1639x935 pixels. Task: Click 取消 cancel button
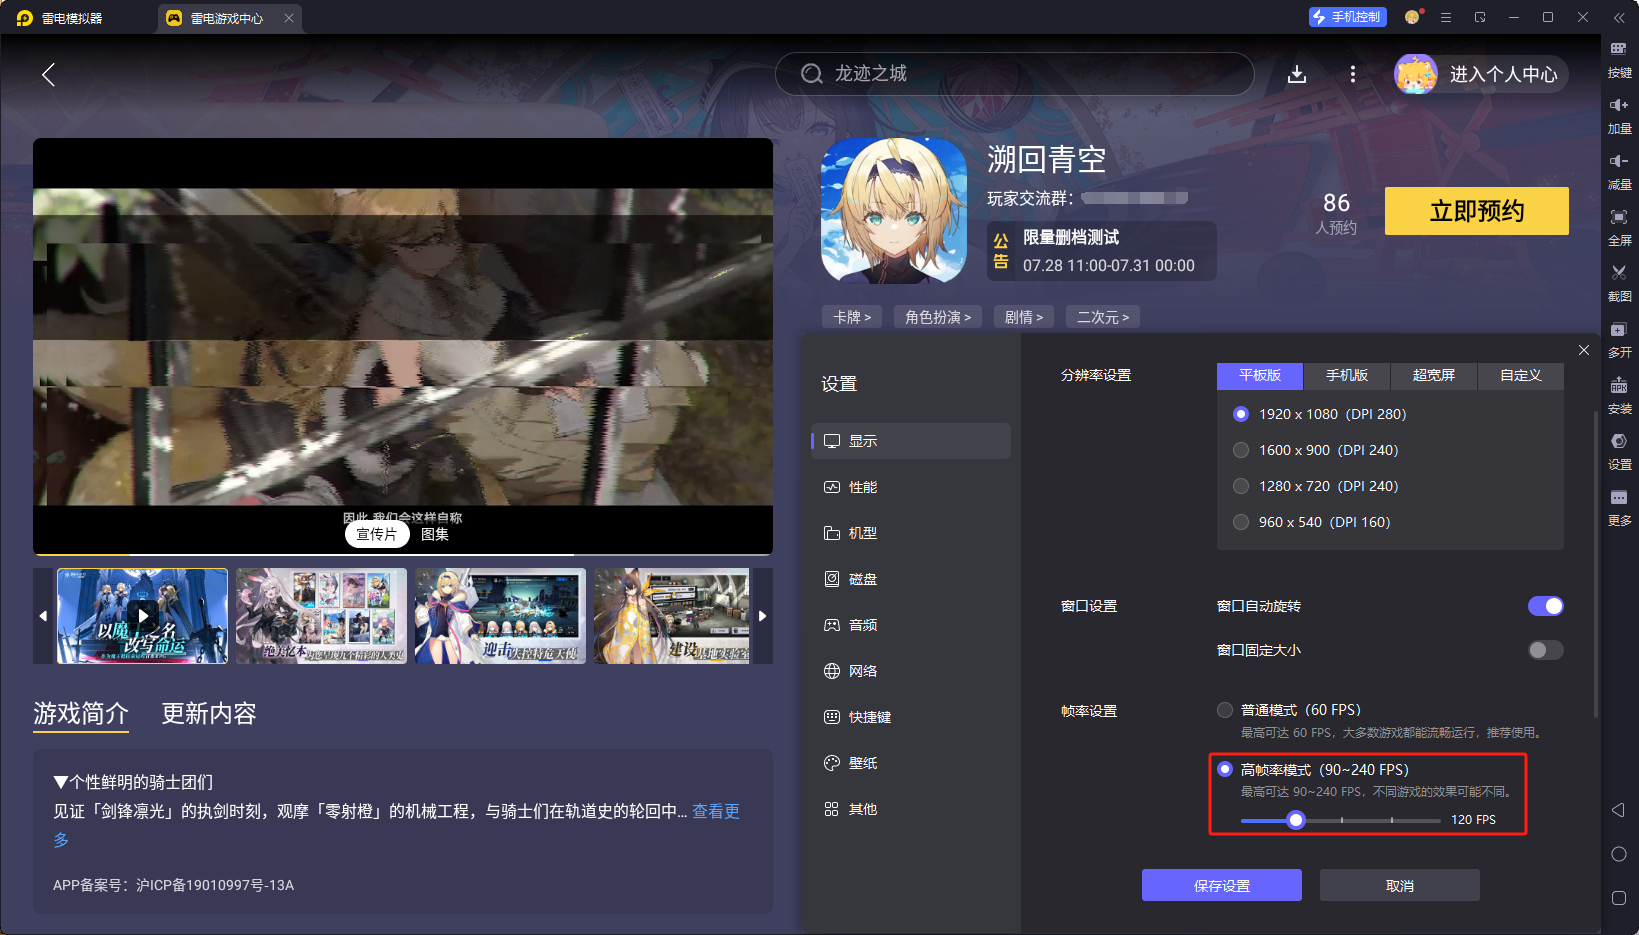click(1400, 885)
